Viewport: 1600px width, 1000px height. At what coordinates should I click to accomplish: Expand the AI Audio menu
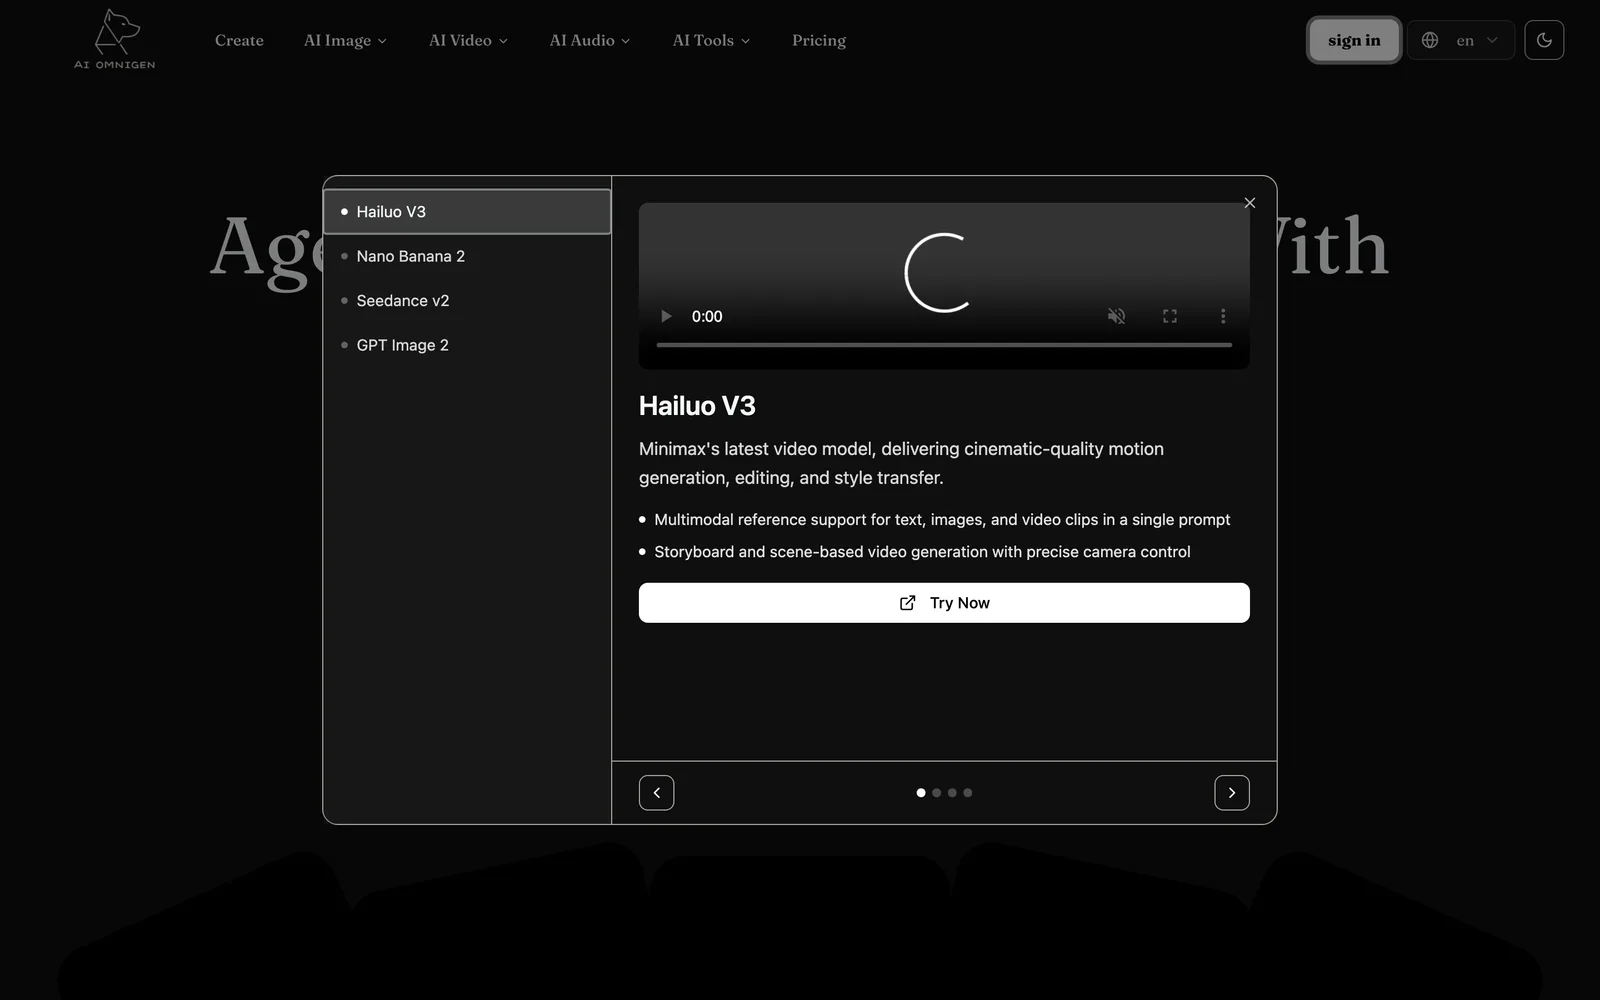[590, 40]
